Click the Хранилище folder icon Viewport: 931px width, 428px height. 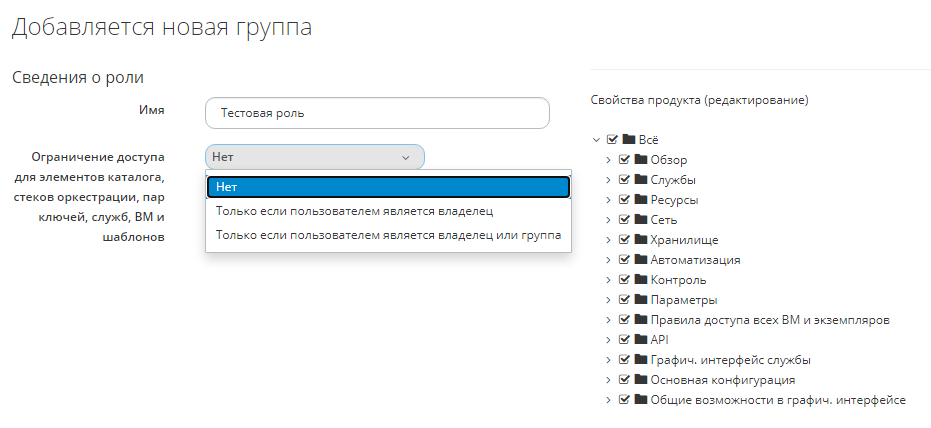[x=641, y=240]
